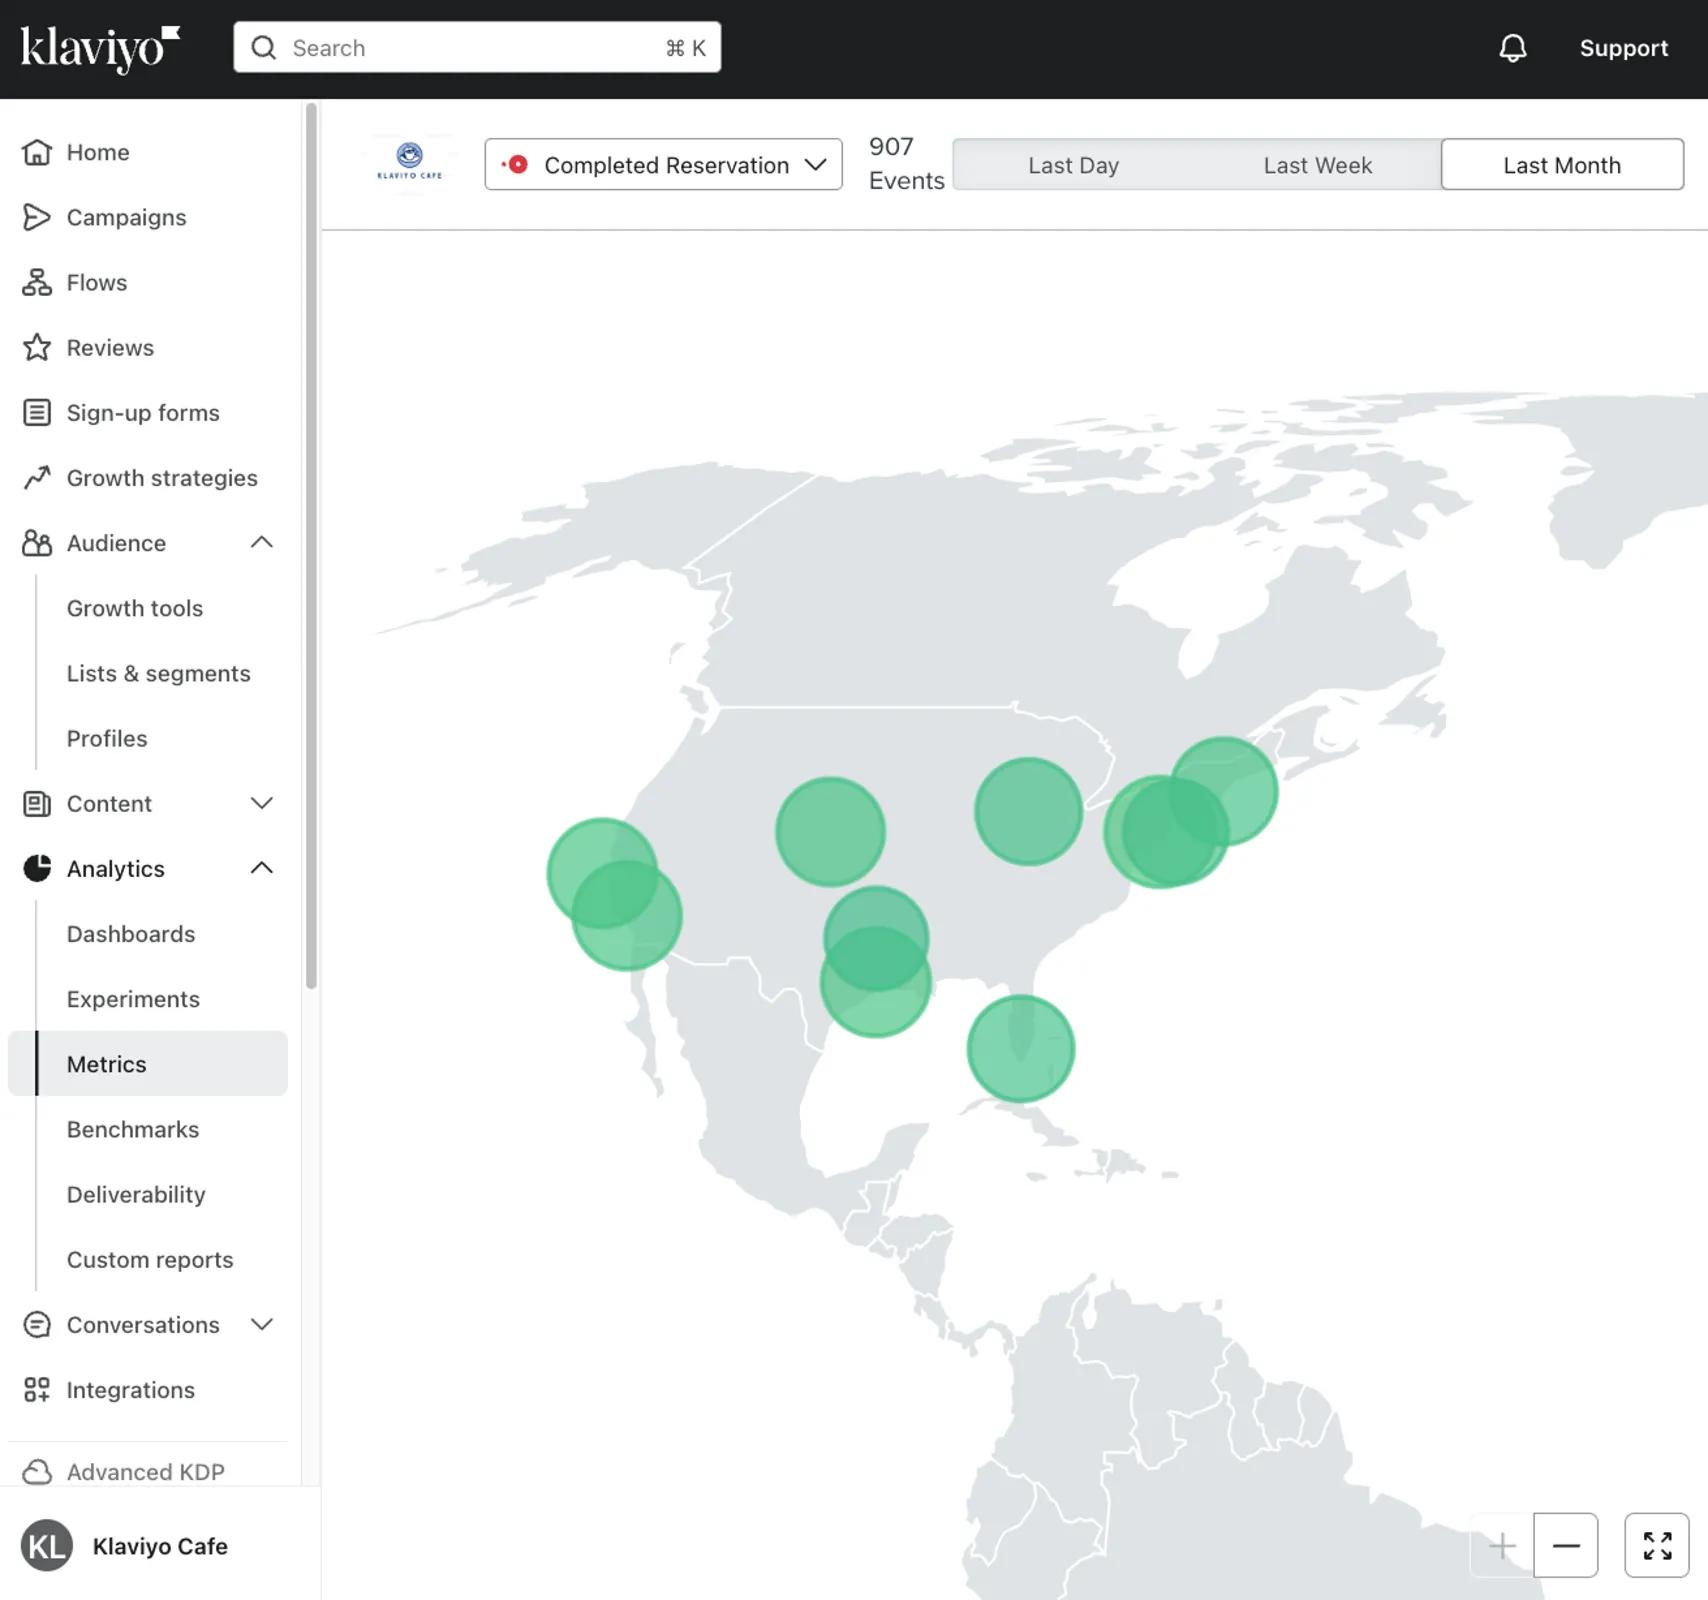1708x1600 pixels.
Task: Click the red Completed Reservation metric icon
Action: point(516,164)
